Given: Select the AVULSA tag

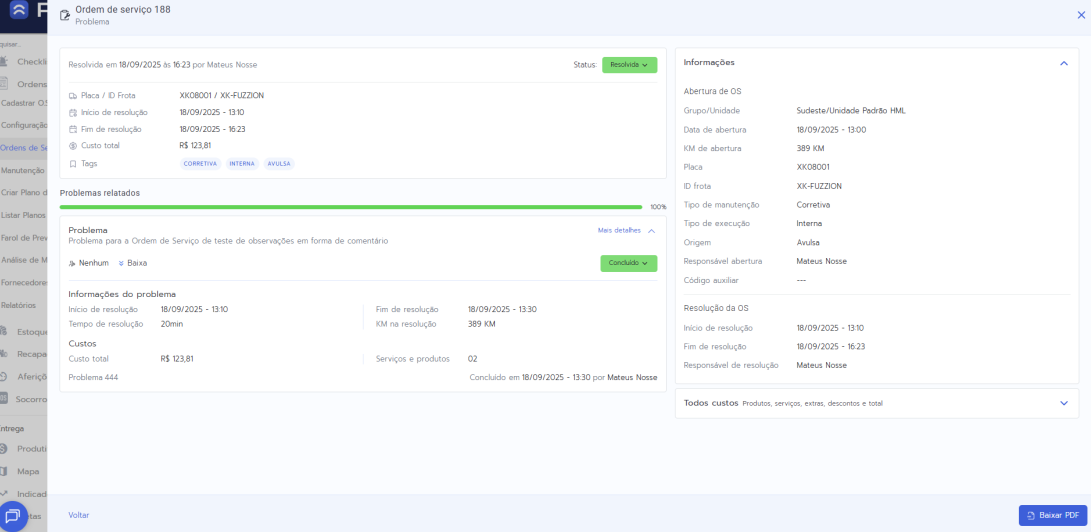Looking at the screenshot, I should (x=279, y=163).
